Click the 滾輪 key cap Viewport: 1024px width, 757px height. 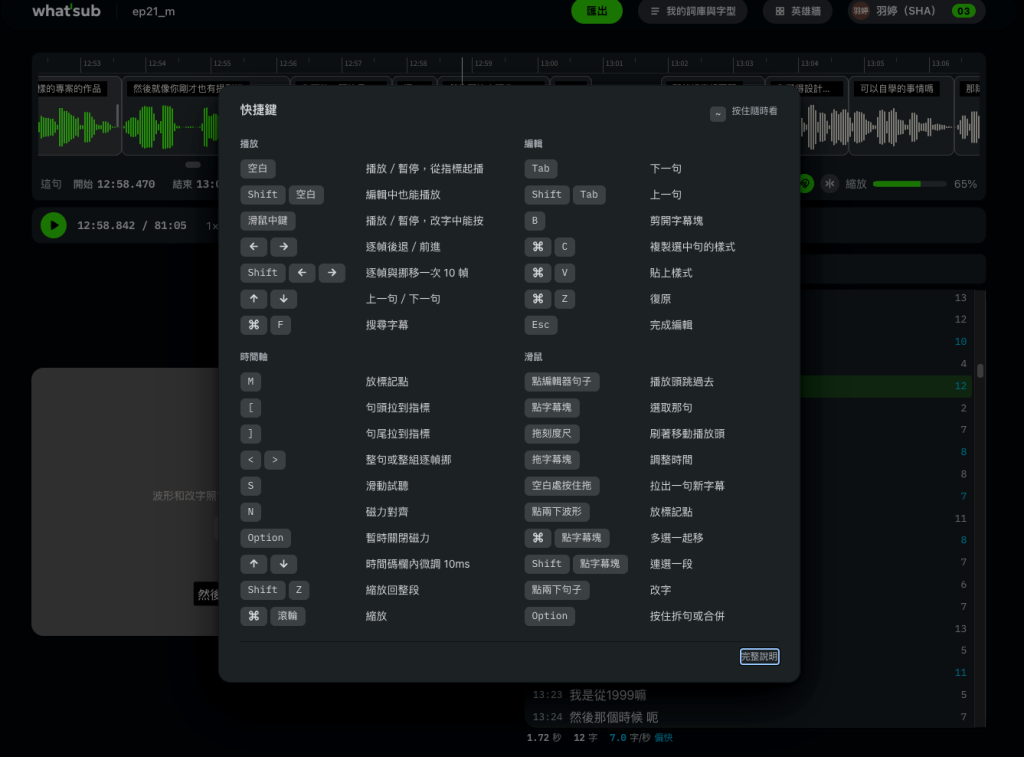287,616
